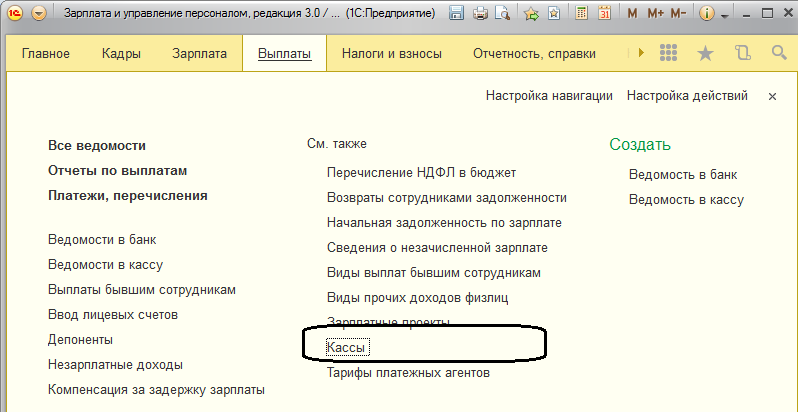The image size is (798, 412).
Task: Create Ведомость в банк document
Action: click(x=683, y=174)
